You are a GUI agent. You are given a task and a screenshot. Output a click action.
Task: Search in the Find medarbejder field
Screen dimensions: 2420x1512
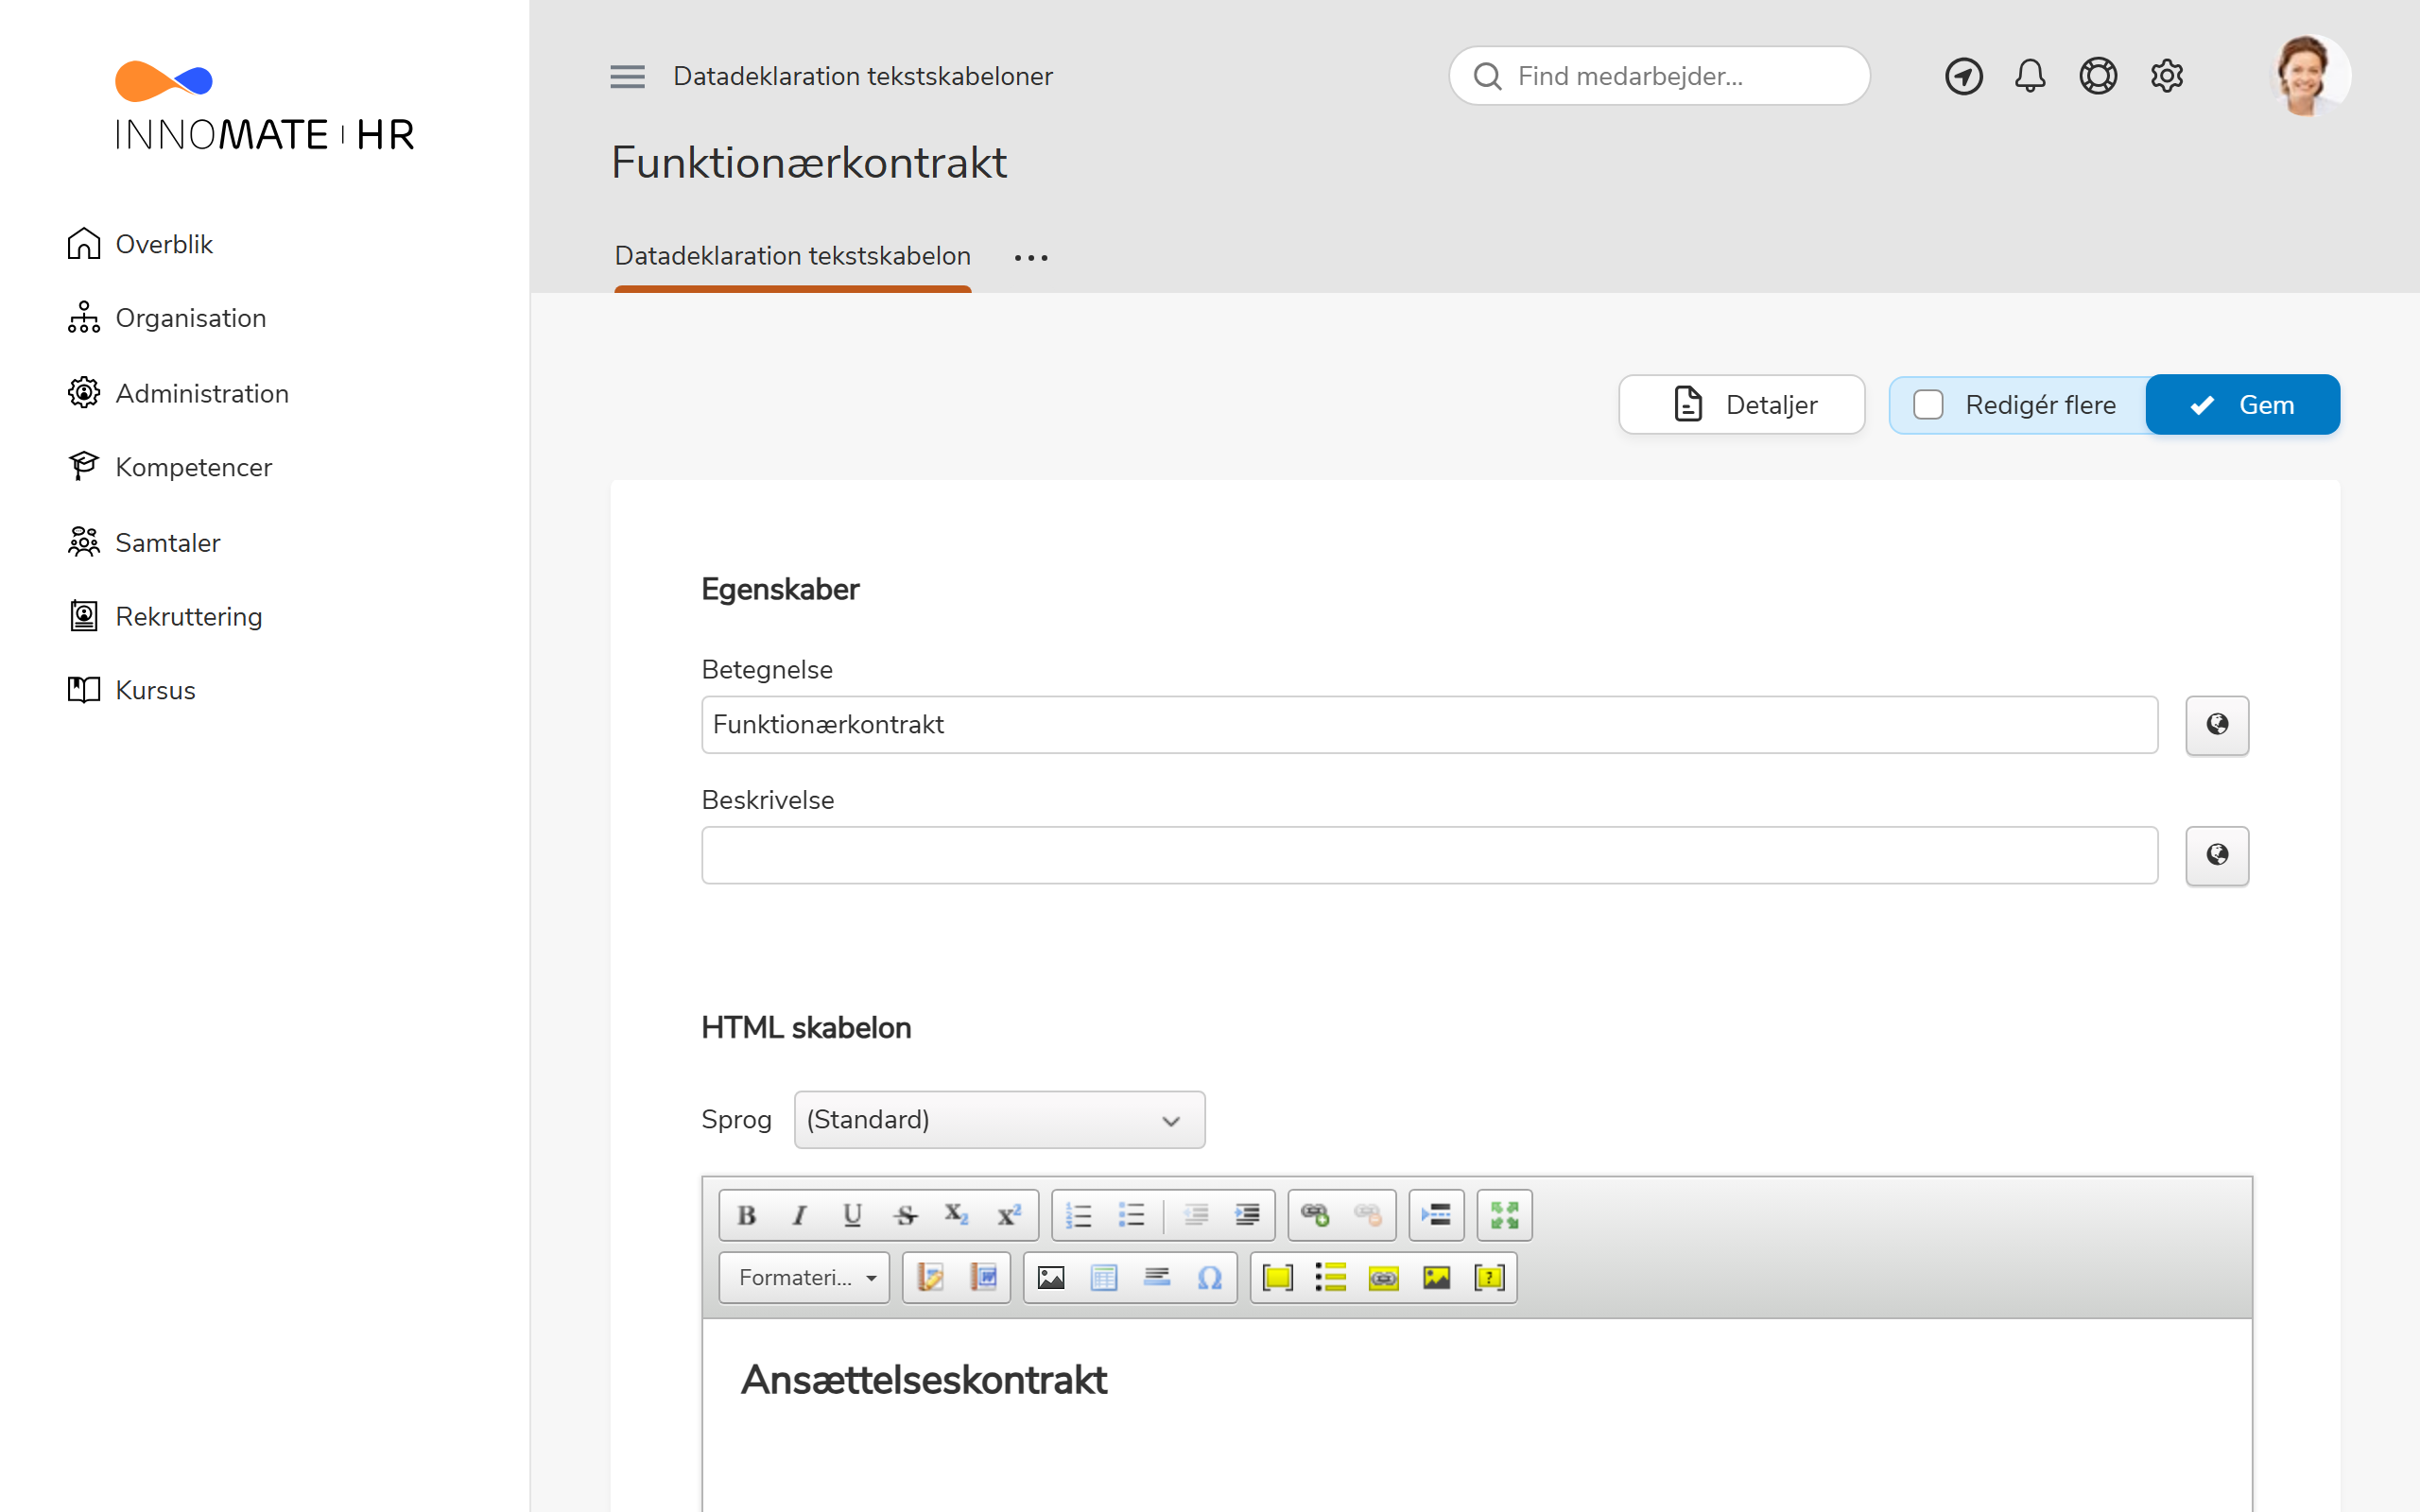pos(1659,76)
